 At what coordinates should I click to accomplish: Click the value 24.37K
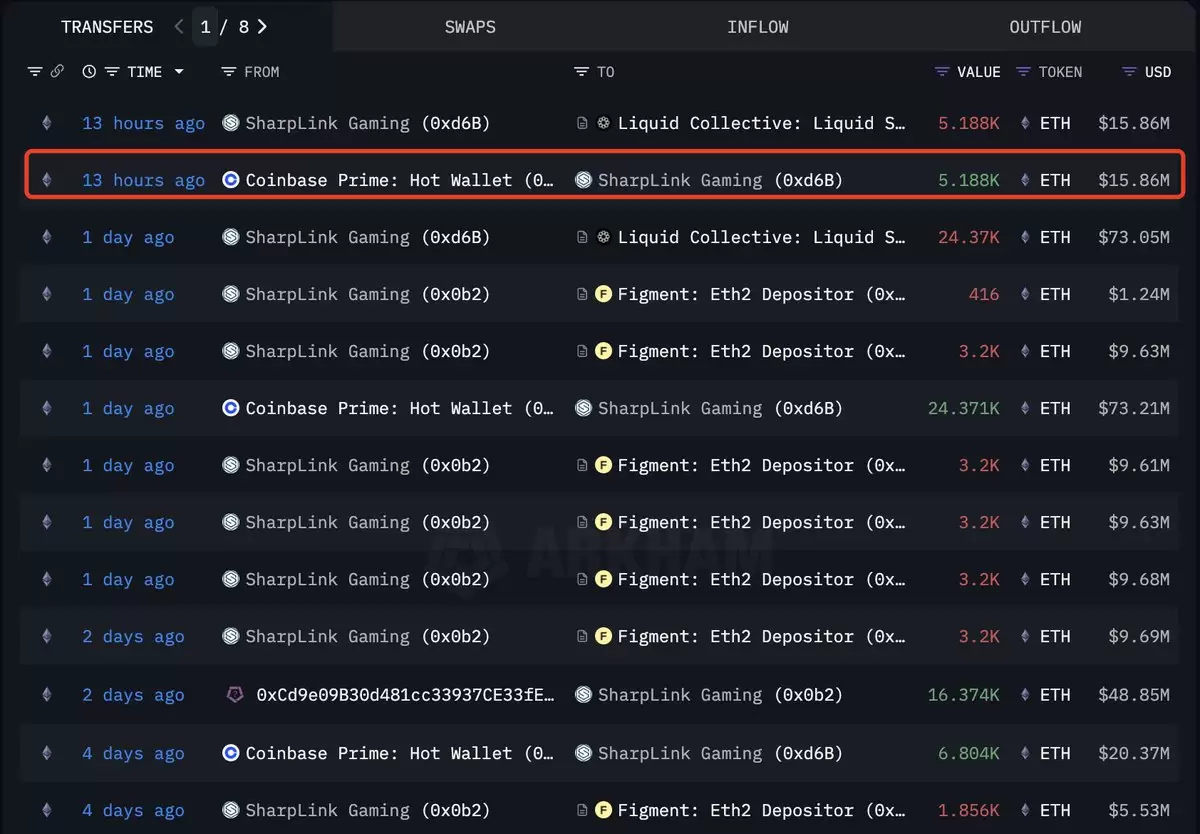pos(969,237)
